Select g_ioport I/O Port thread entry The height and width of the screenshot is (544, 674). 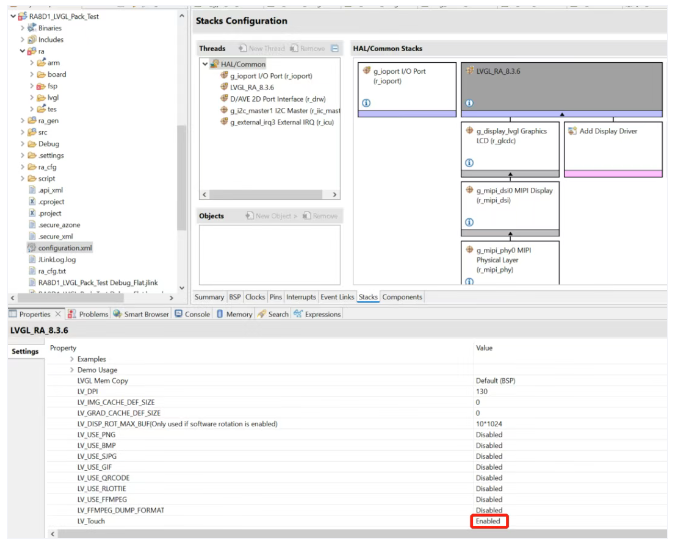(271, 76)
